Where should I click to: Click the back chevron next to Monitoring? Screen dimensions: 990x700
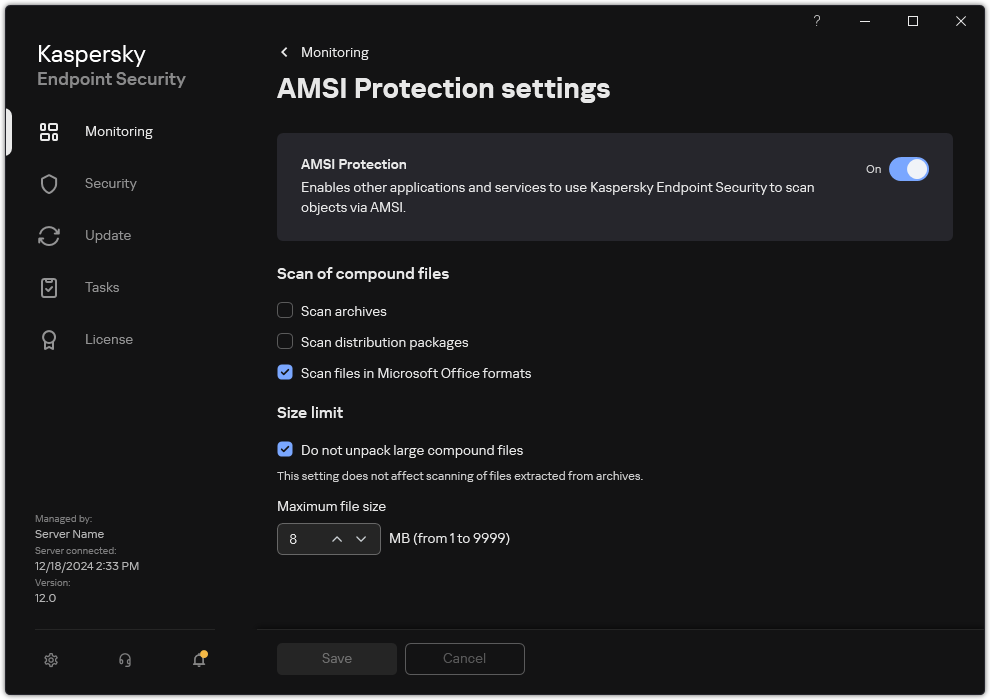[x=284, y=52]
